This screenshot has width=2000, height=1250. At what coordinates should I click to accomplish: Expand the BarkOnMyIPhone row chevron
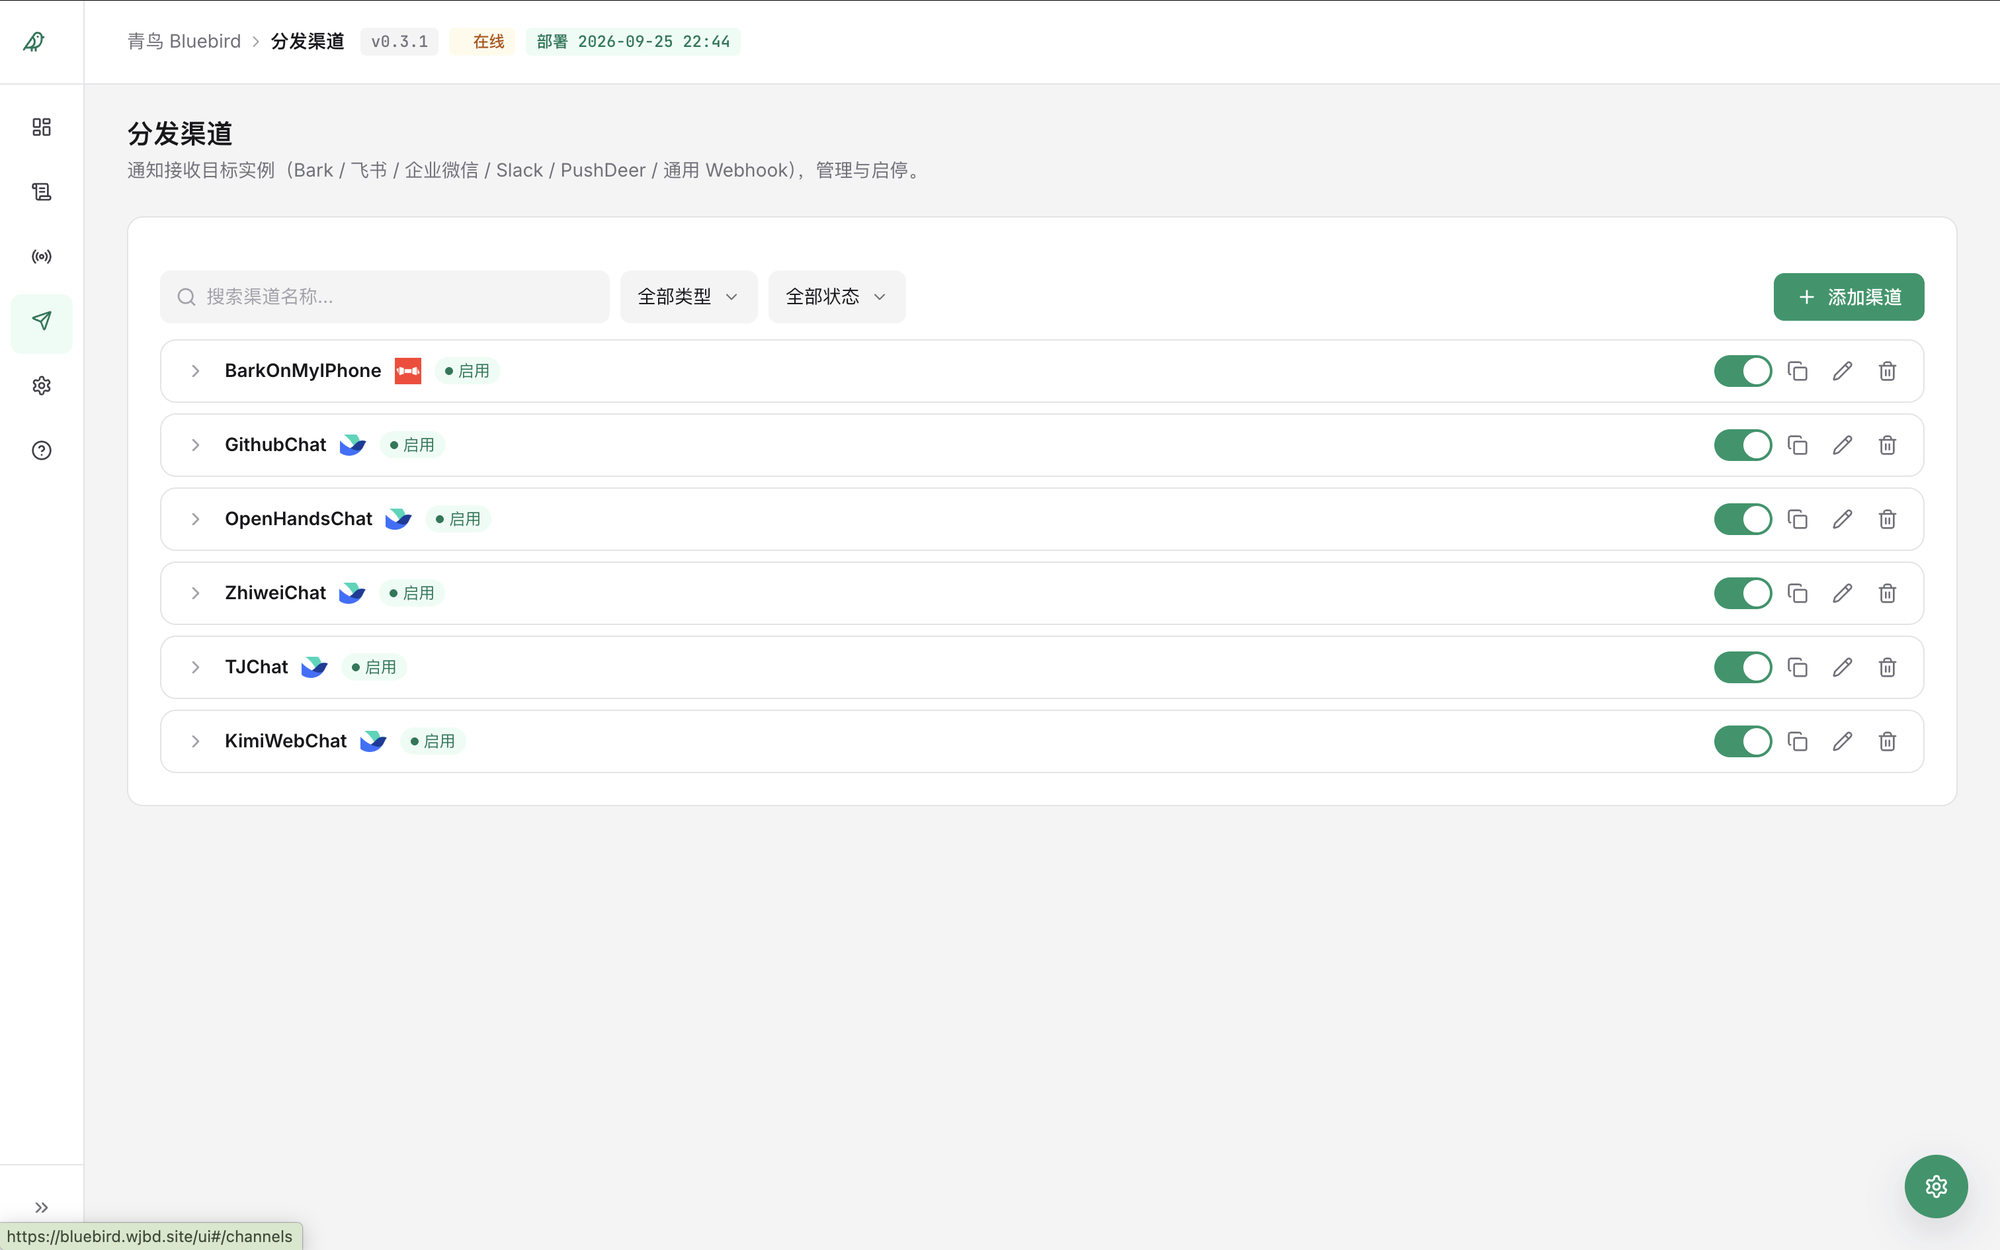196,371
